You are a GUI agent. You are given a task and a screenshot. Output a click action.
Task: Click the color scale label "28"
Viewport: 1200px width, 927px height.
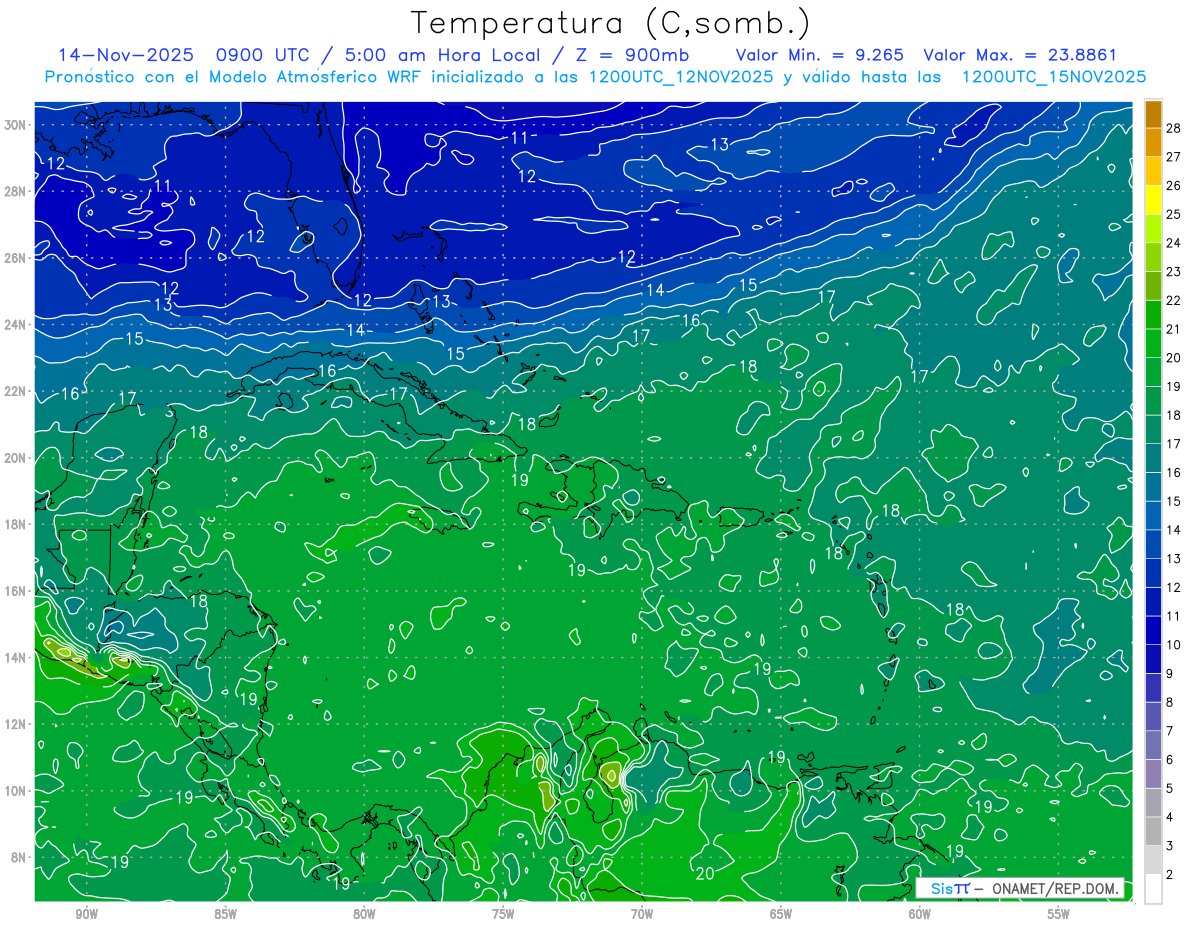coord(1174,128)
